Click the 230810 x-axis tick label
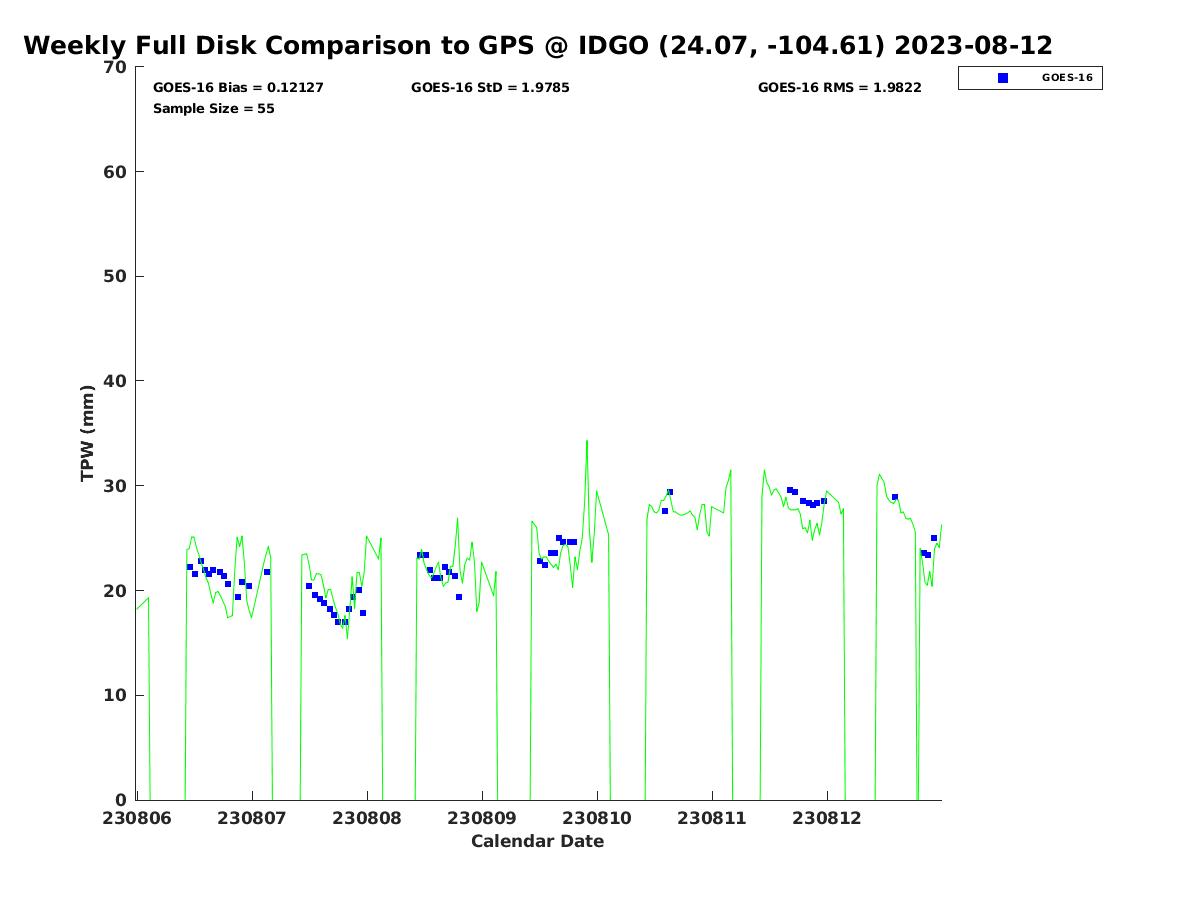Viewport: 1200px width, 900px height. [x=597, y=818]
